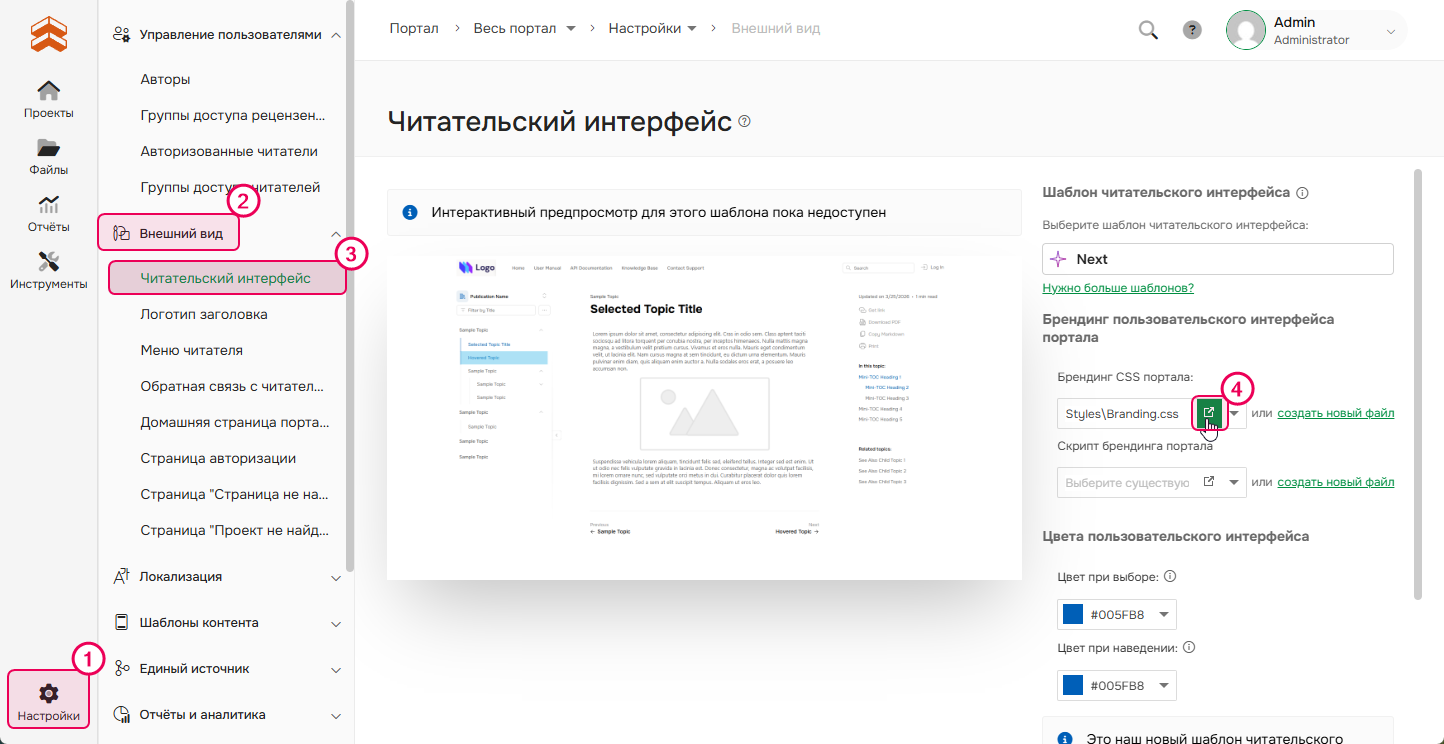1444x744 pixels.
Task: Click the sidebar vertical scrollbar
Action: pos(349,285)
